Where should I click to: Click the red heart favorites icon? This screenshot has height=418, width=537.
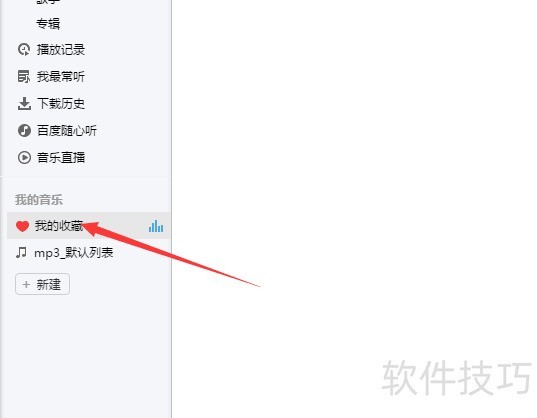(23, 226)
